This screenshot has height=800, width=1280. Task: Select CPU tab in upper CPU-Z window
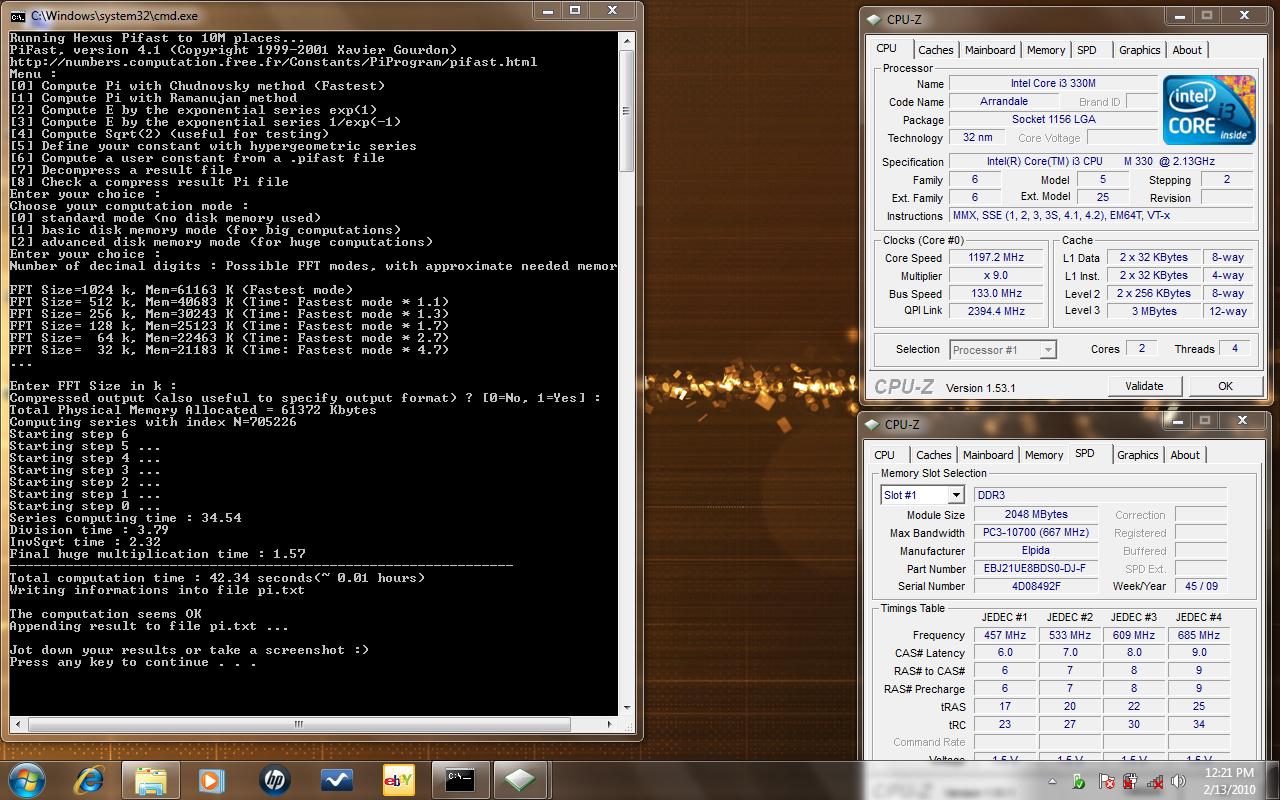click(886, 49)
